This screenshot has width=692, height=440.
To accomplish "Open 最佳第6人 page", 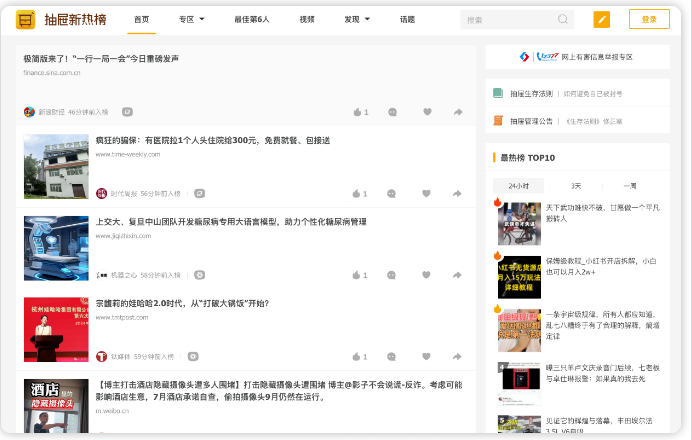I will point(252,19).
